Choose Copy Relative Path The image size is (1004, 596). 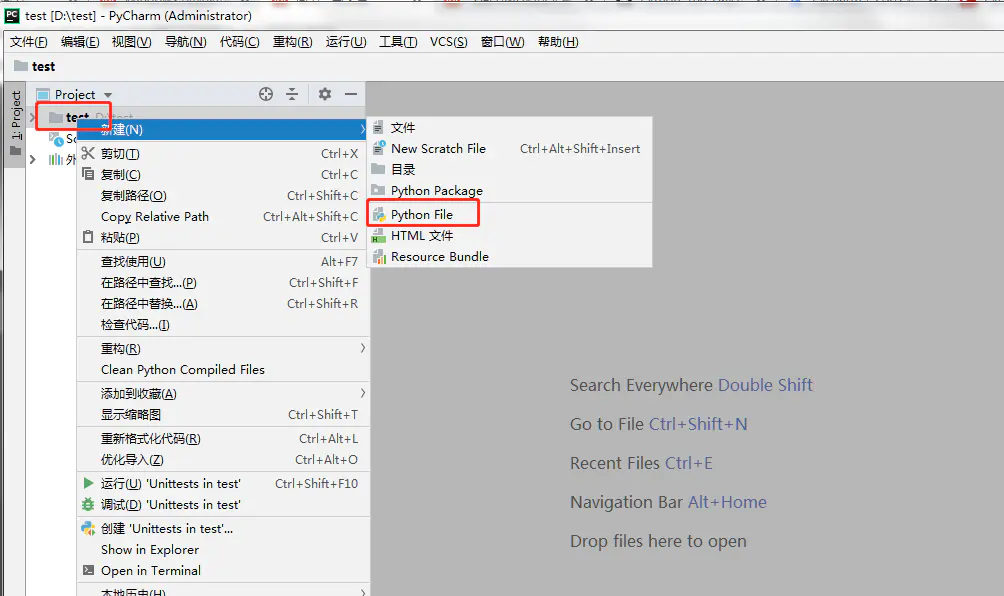click(223, 216)
